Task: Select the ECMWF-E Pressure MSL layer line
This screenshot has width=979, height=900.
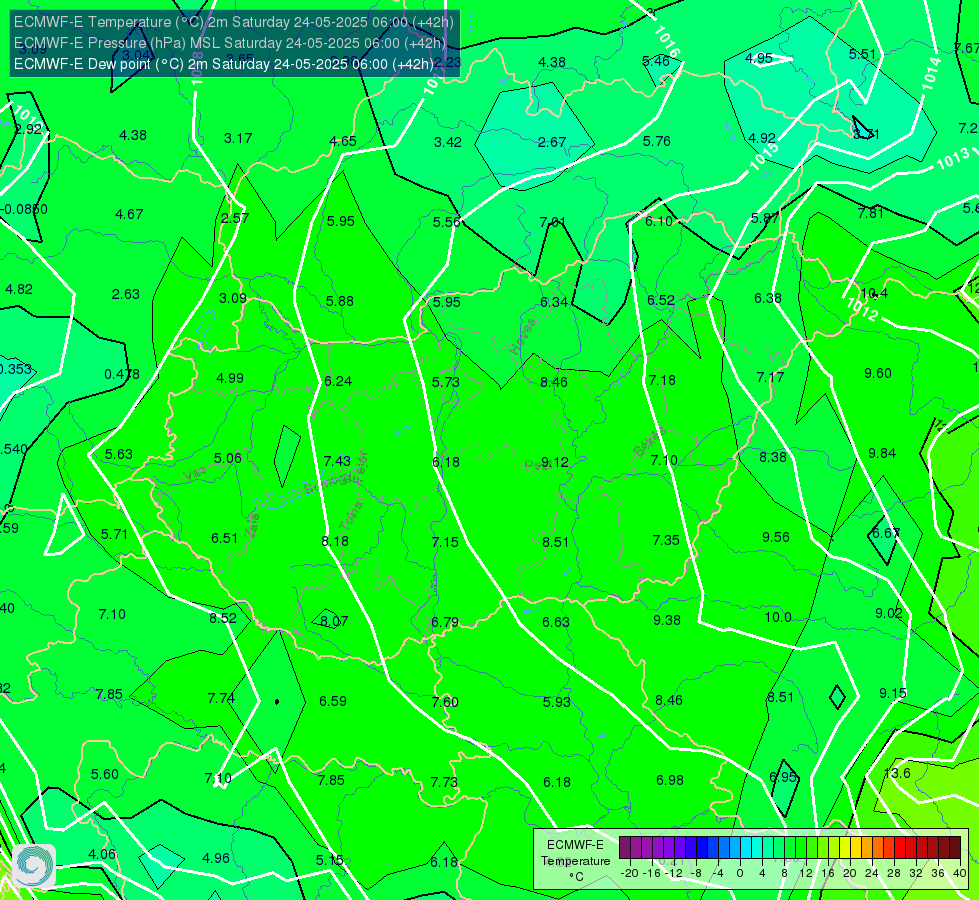Action: pyautogui.click(x=230, y=43)
